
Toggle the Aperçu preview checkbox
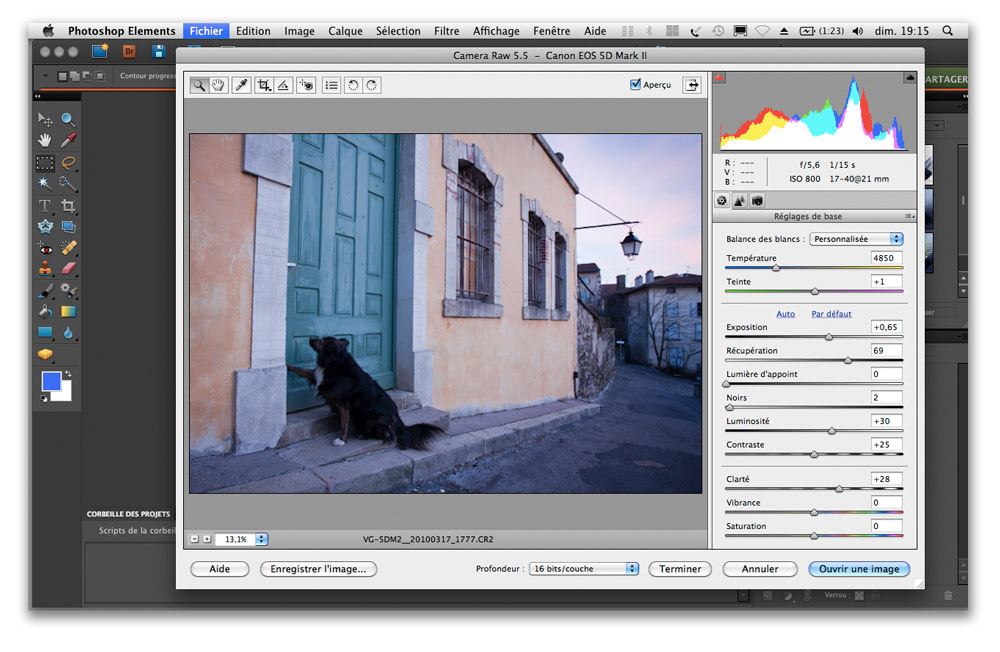(635, 84)
